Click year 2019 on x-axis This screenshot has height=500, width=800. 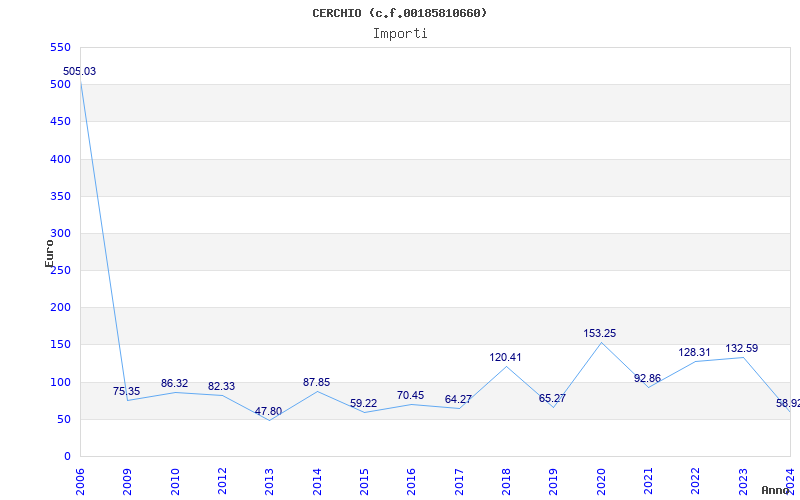click(554, 481)
